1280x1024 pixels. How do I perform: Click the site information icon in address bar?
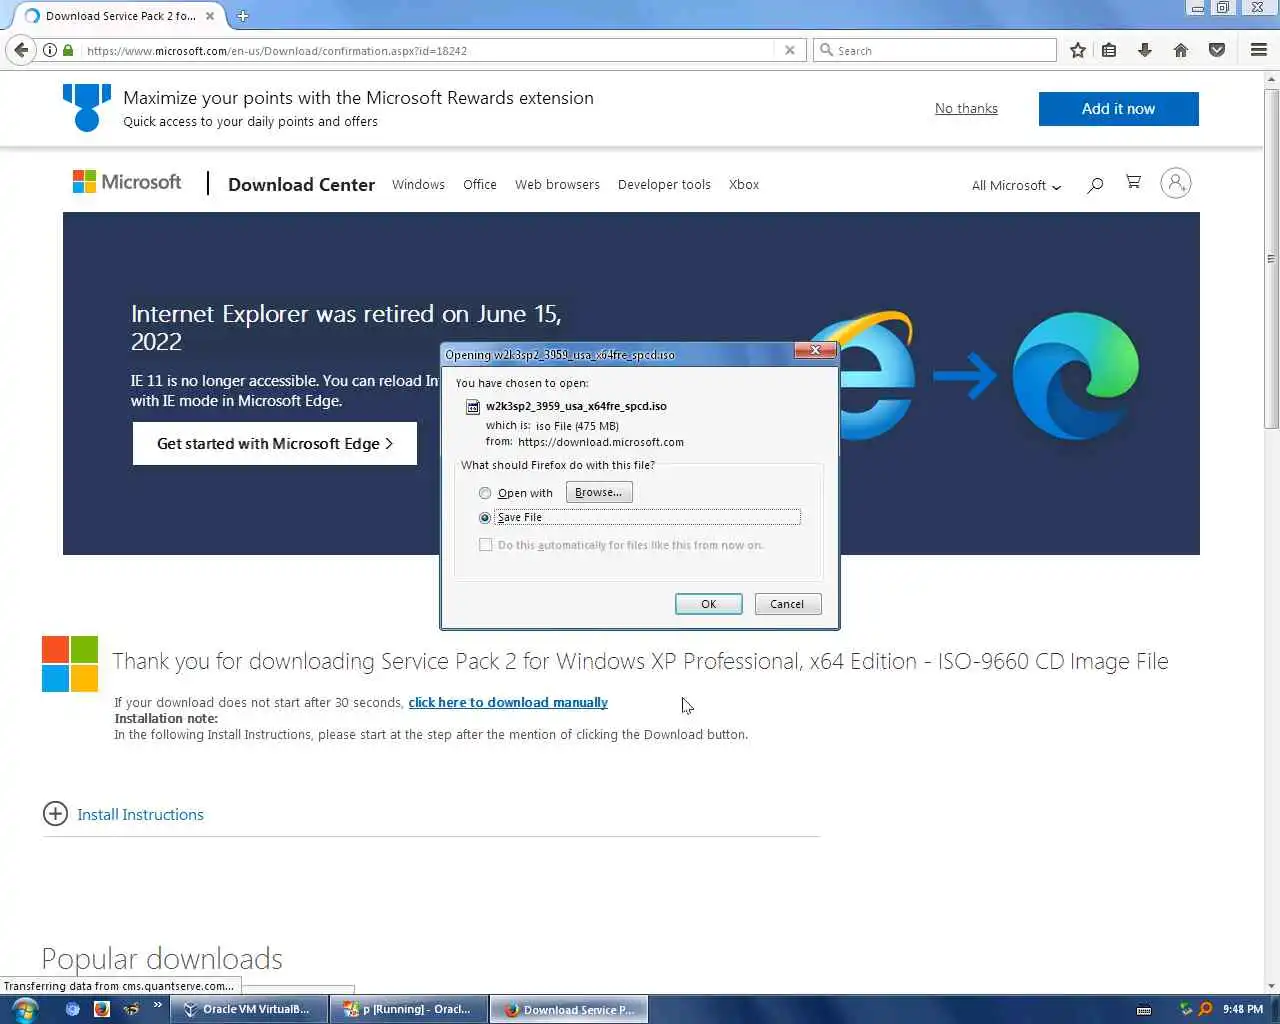[49, 50]
